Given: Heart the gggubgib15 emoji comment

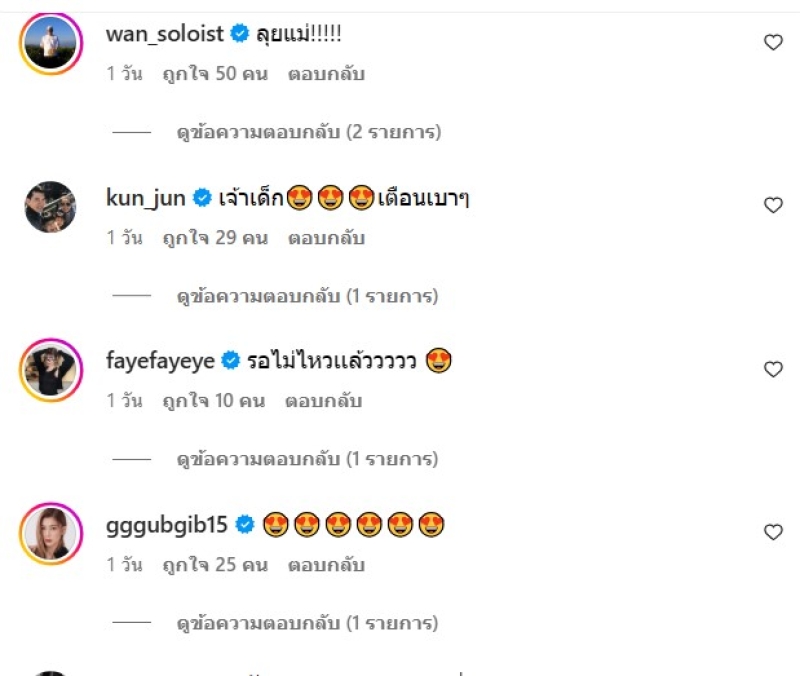Looking at the screenshot, I should tap(773, 532).
